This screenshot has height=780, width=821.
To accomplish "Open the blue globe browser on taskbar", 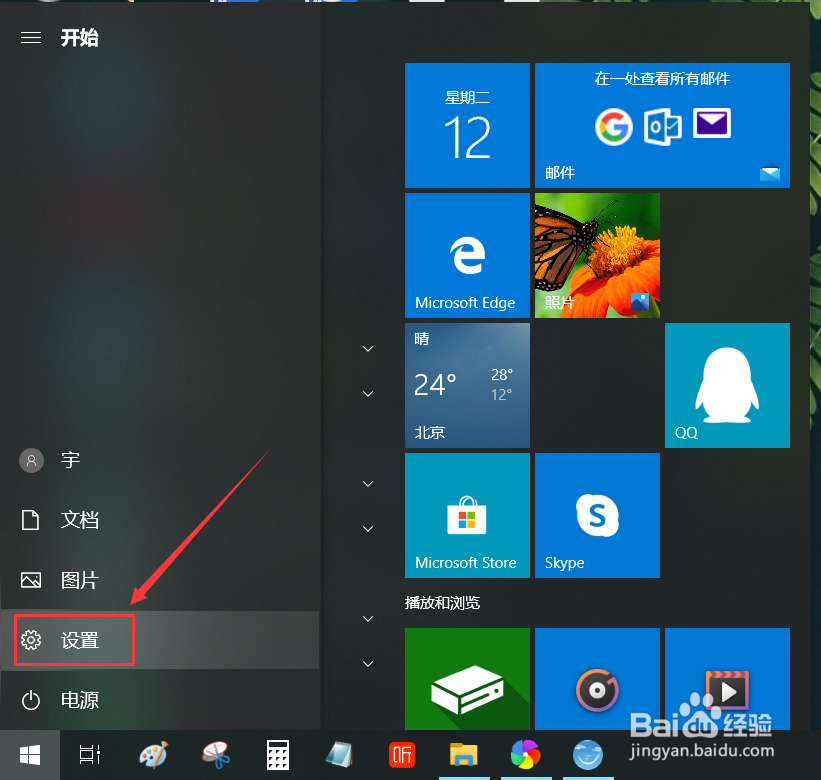I will point(587,755).
